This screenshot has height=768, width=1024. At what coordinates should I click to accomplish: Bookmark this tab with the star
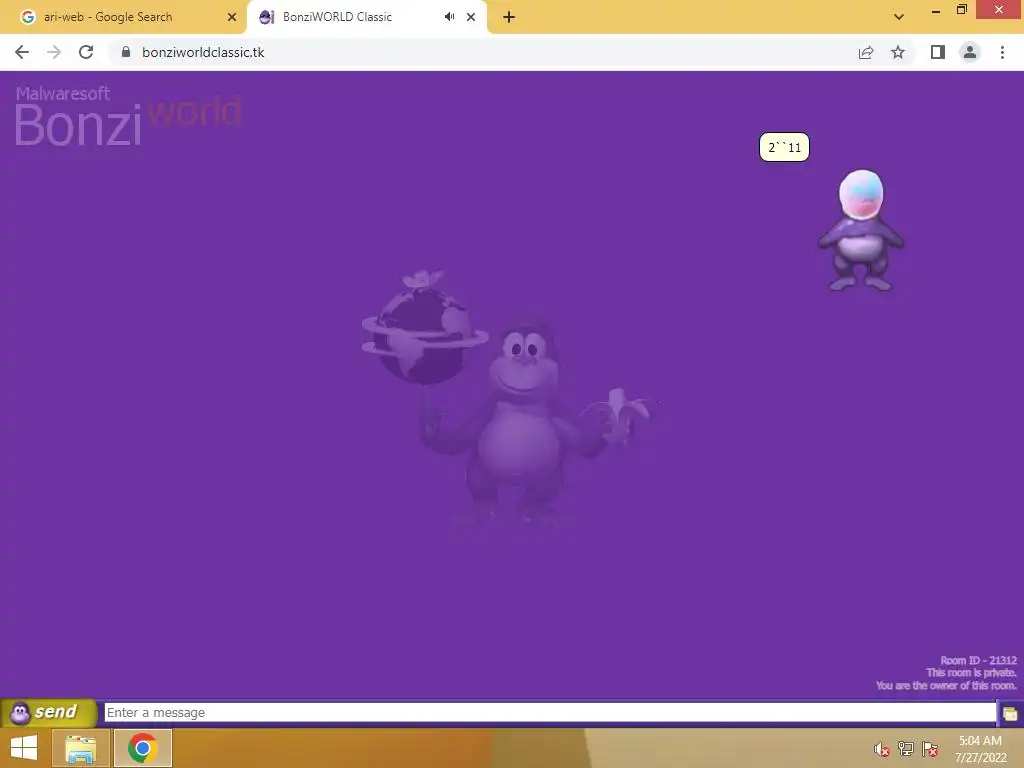[898, 52]
